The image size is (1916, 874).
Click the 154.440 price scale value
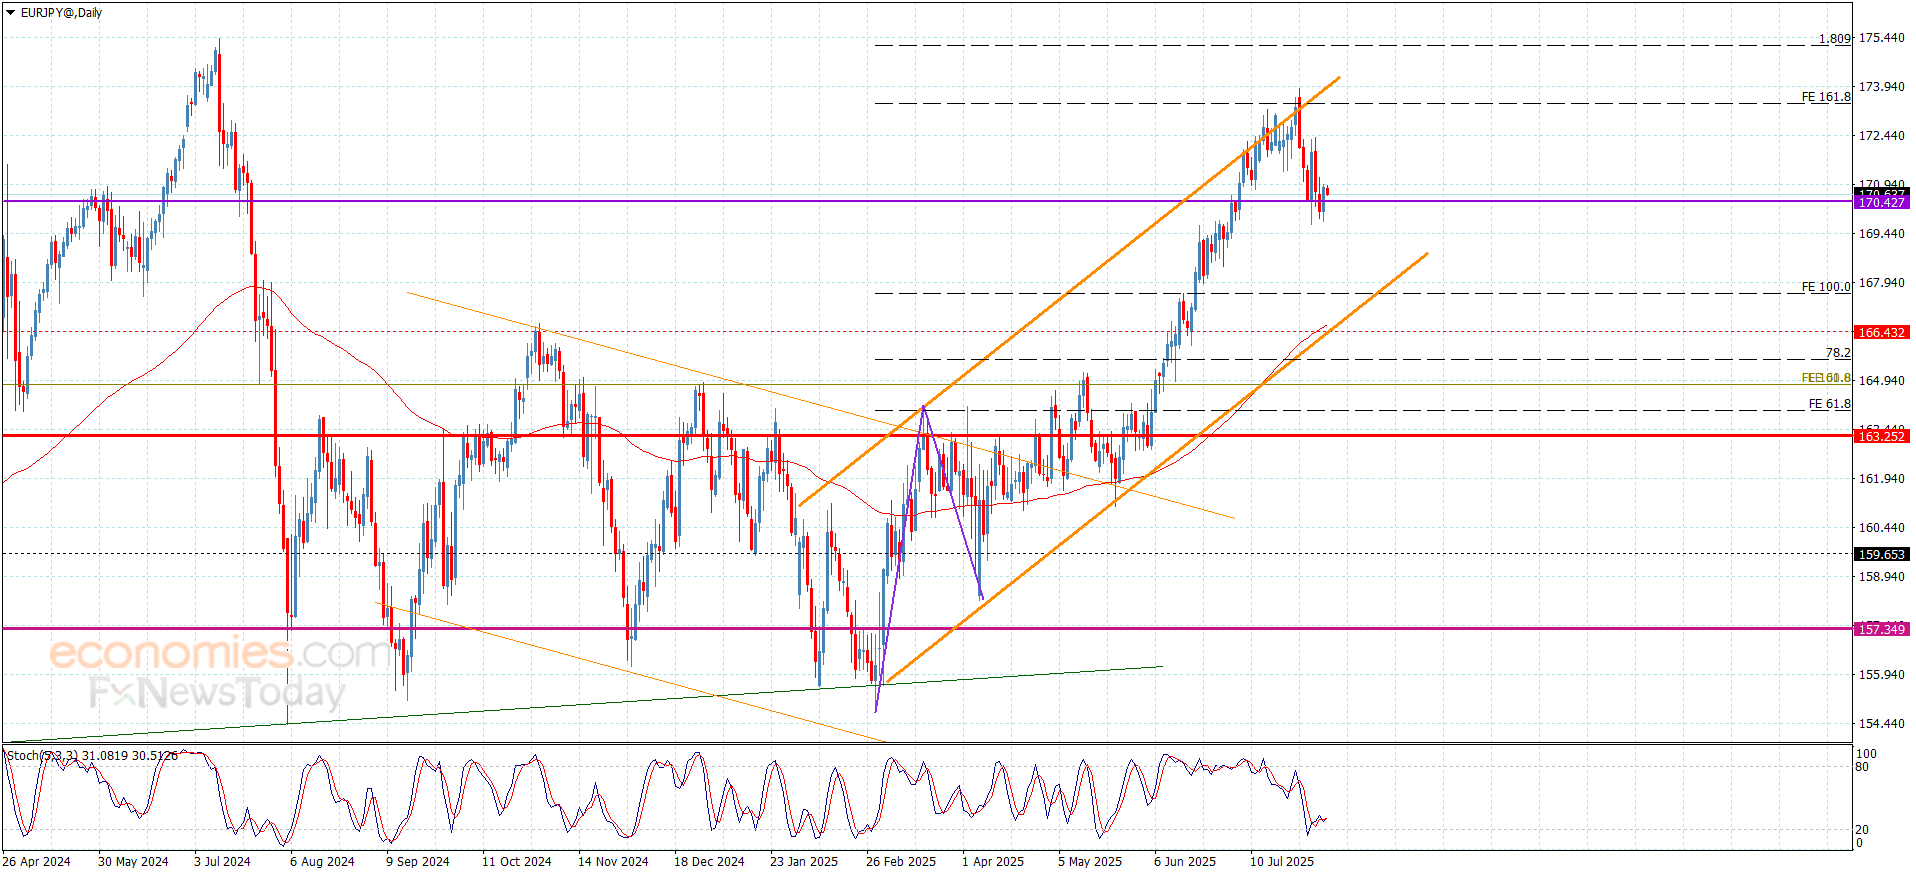[x=1881, y=724]
